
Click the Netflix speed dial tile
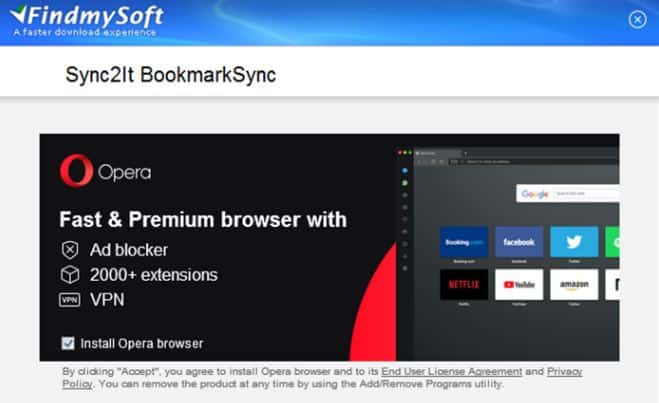[x=464, y=284]
